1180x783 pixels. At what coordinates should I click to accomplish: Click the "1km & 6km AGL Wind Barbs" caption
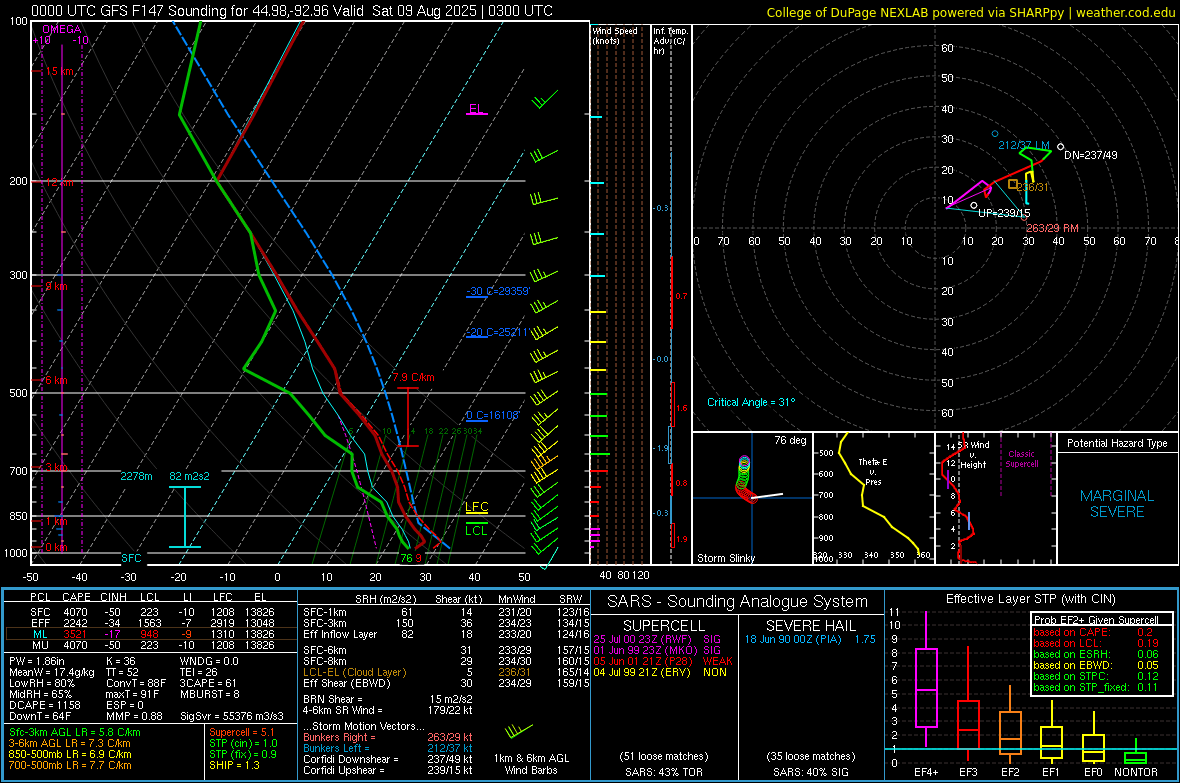pyautogui.click(x=531, y=764)
